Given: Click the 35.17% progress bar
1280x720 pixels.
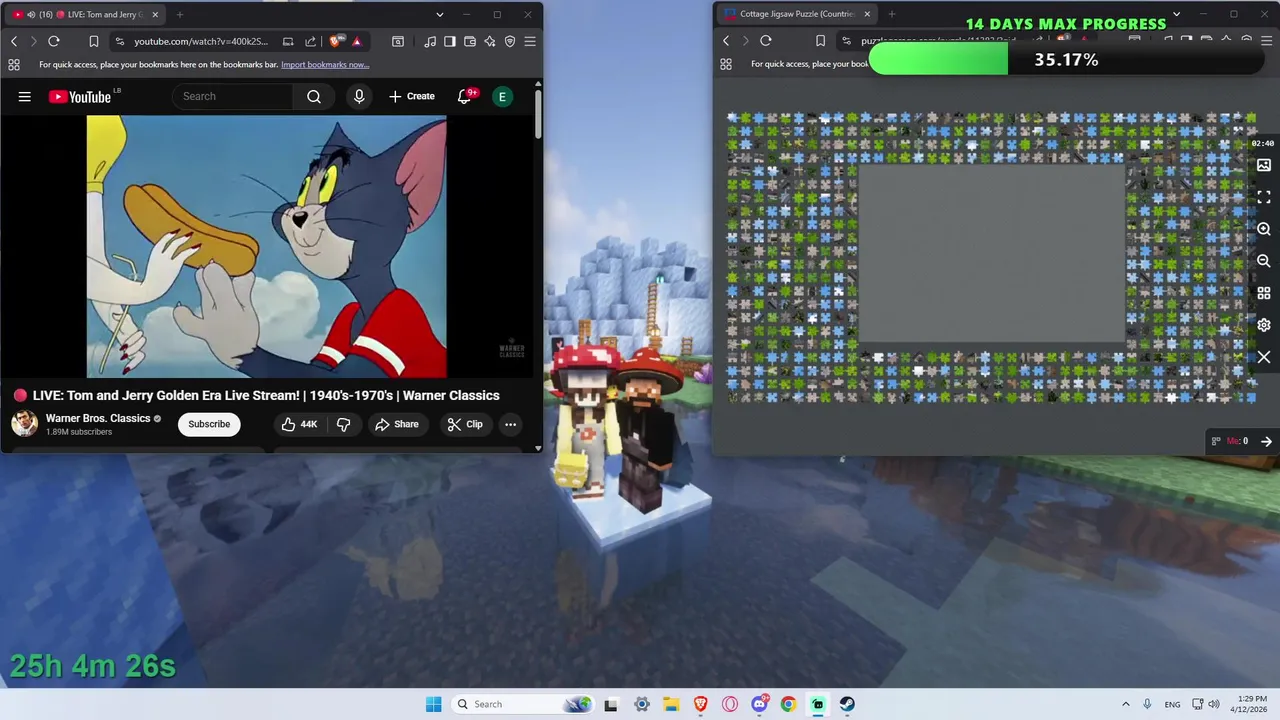Looking at the screenshot, I should (x=1066, y=60).
